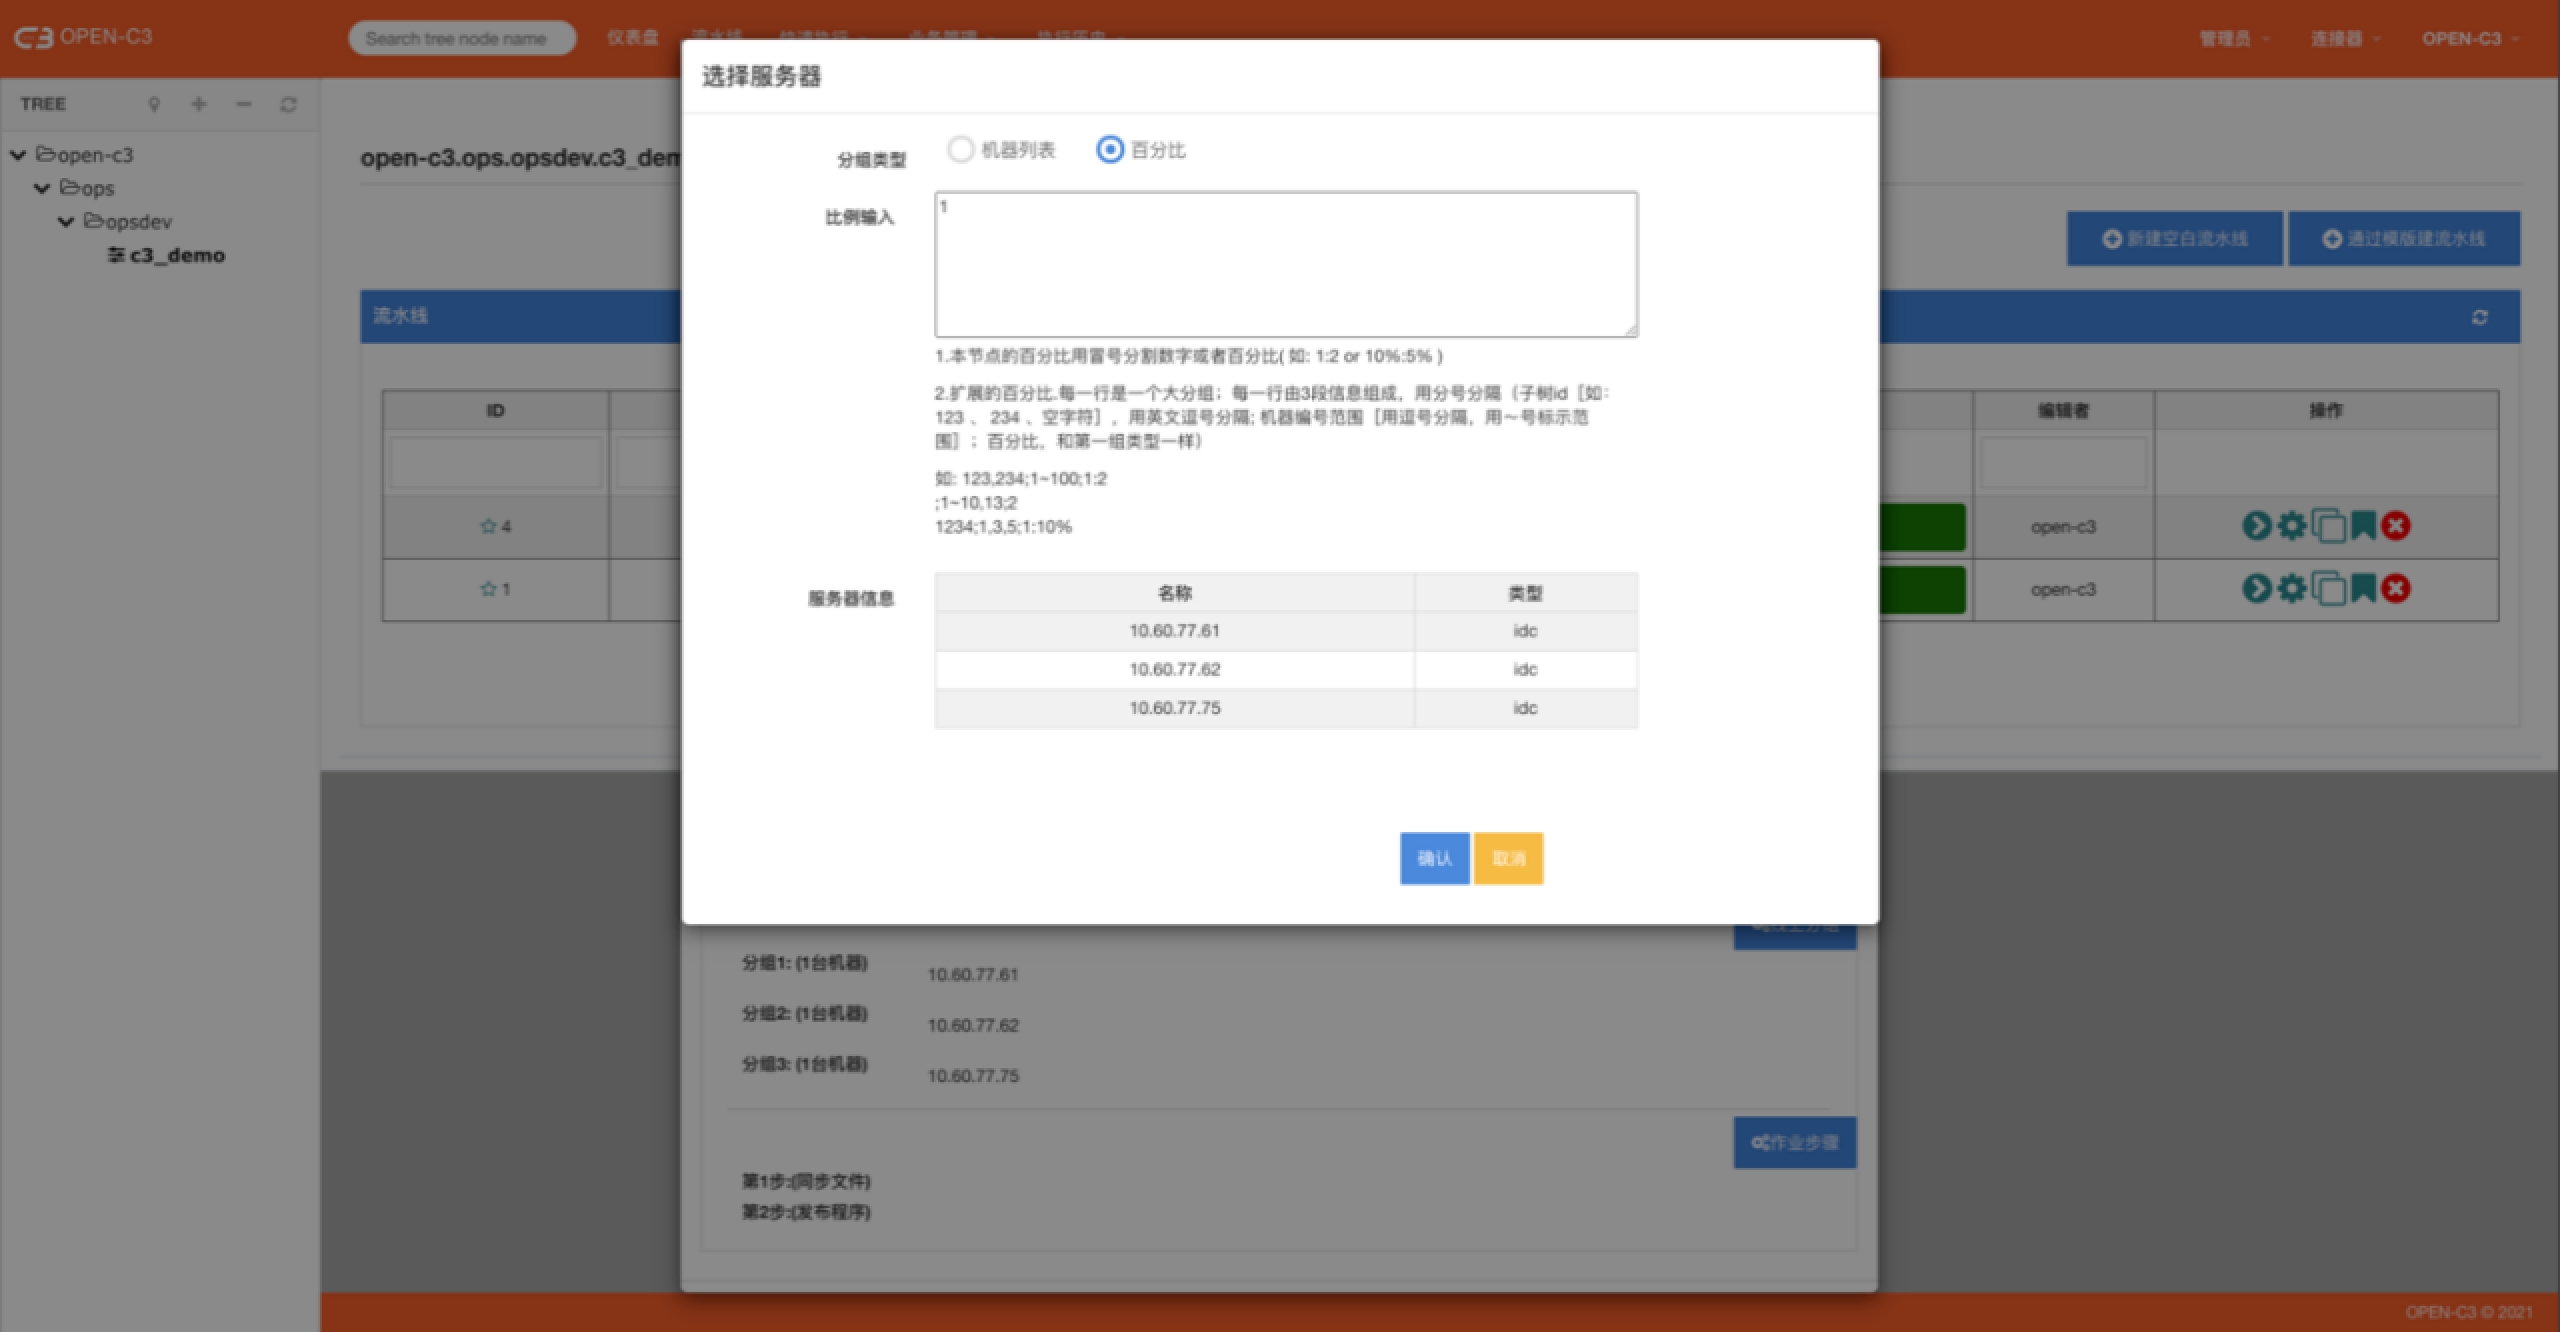
Task: Open the gear settings icon for pipeline 4
Action: point(2292,526)
